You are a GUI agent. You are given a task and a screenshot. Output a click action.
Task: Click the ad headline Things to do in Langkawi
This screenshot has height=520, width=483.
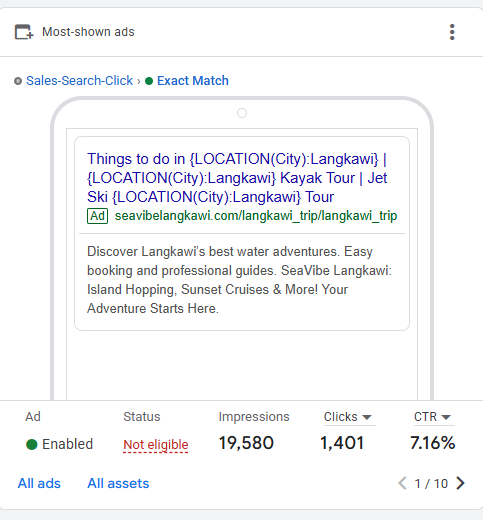tap(237, 178)
